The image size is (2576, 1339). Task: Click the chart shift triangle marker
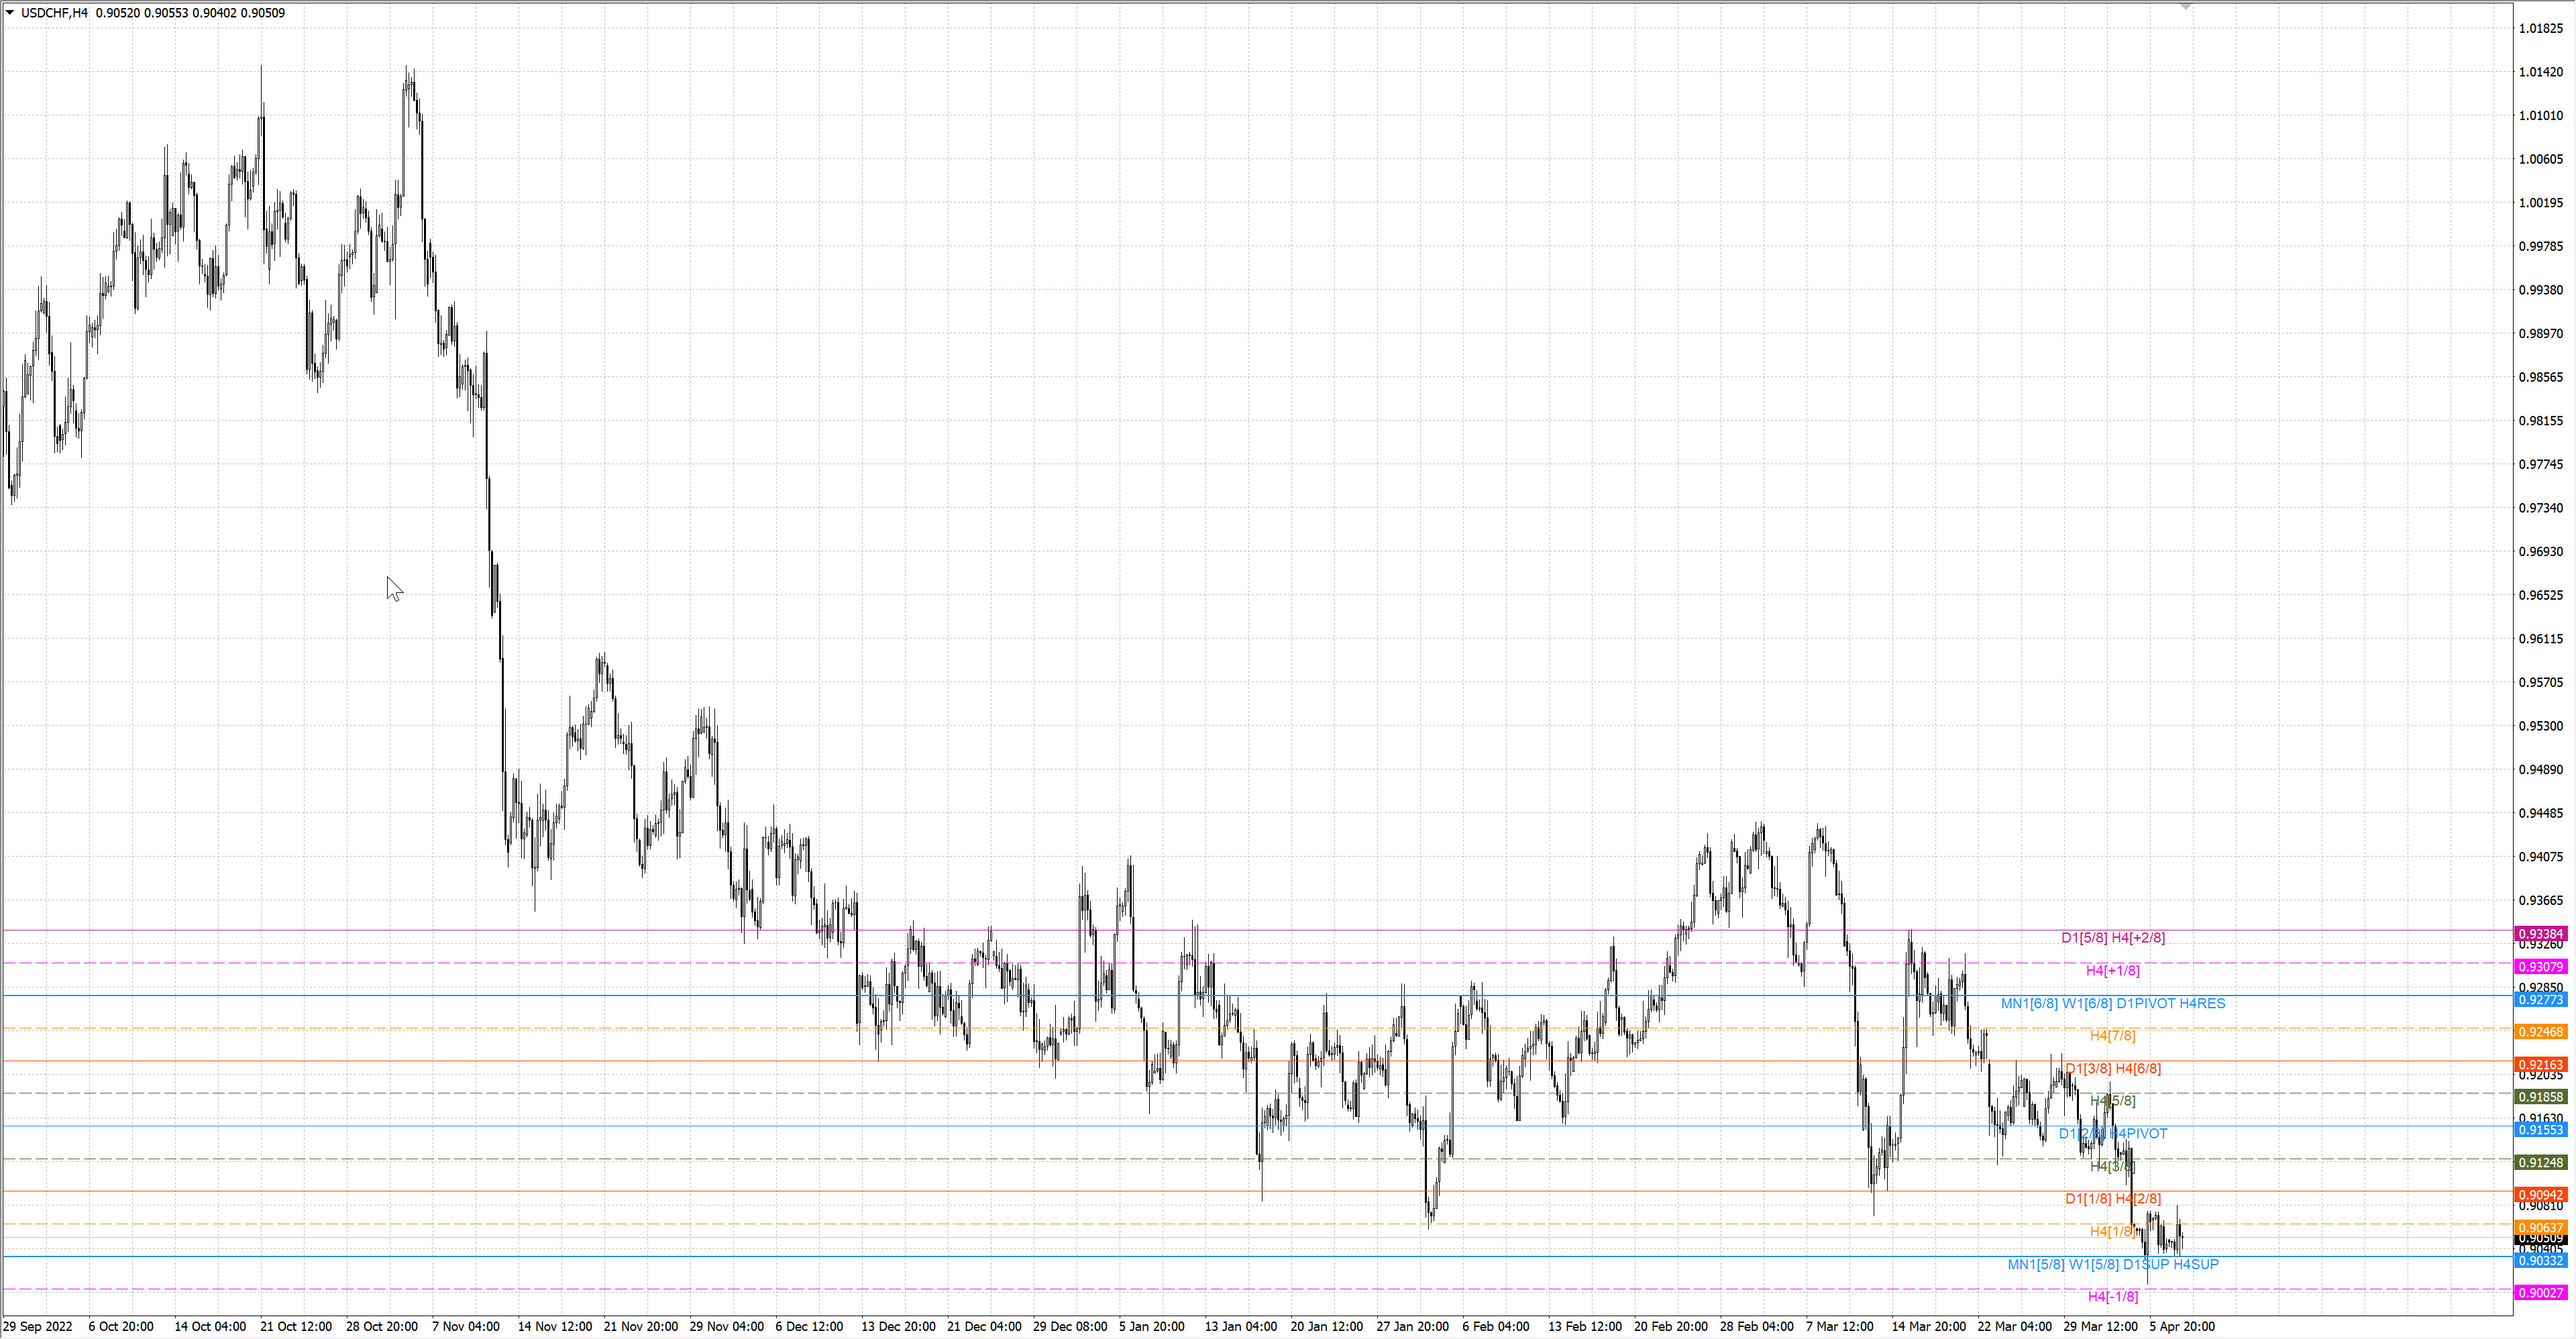coord(2185,6)
